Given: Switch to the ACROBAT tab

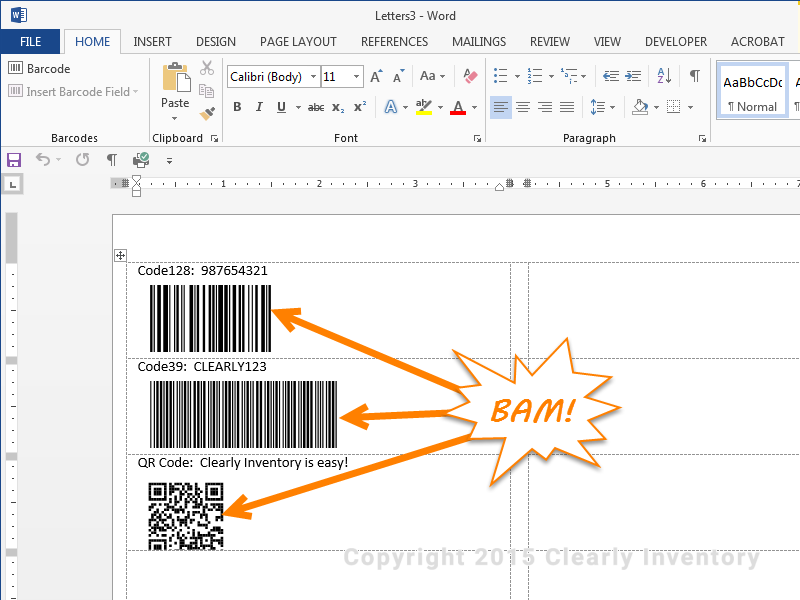Looking at the screenshot, I should [758, 42].
